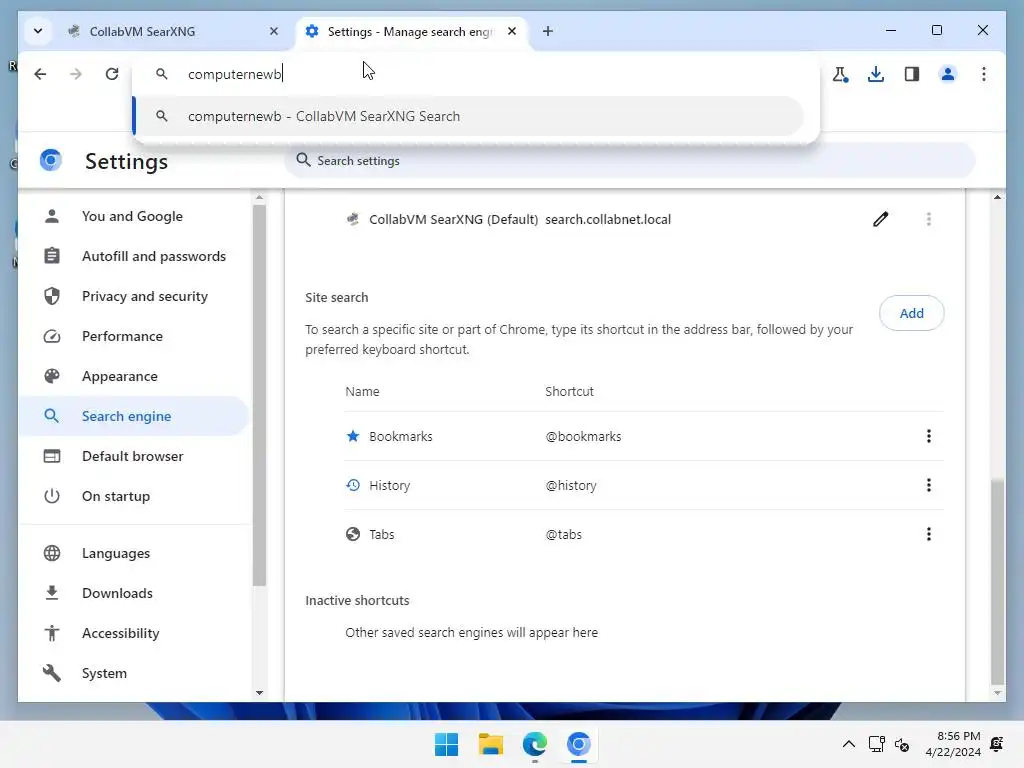Screen dimensions: 1024x768
Task: Click the Bookmarks star icon
Action: [353, 436]
